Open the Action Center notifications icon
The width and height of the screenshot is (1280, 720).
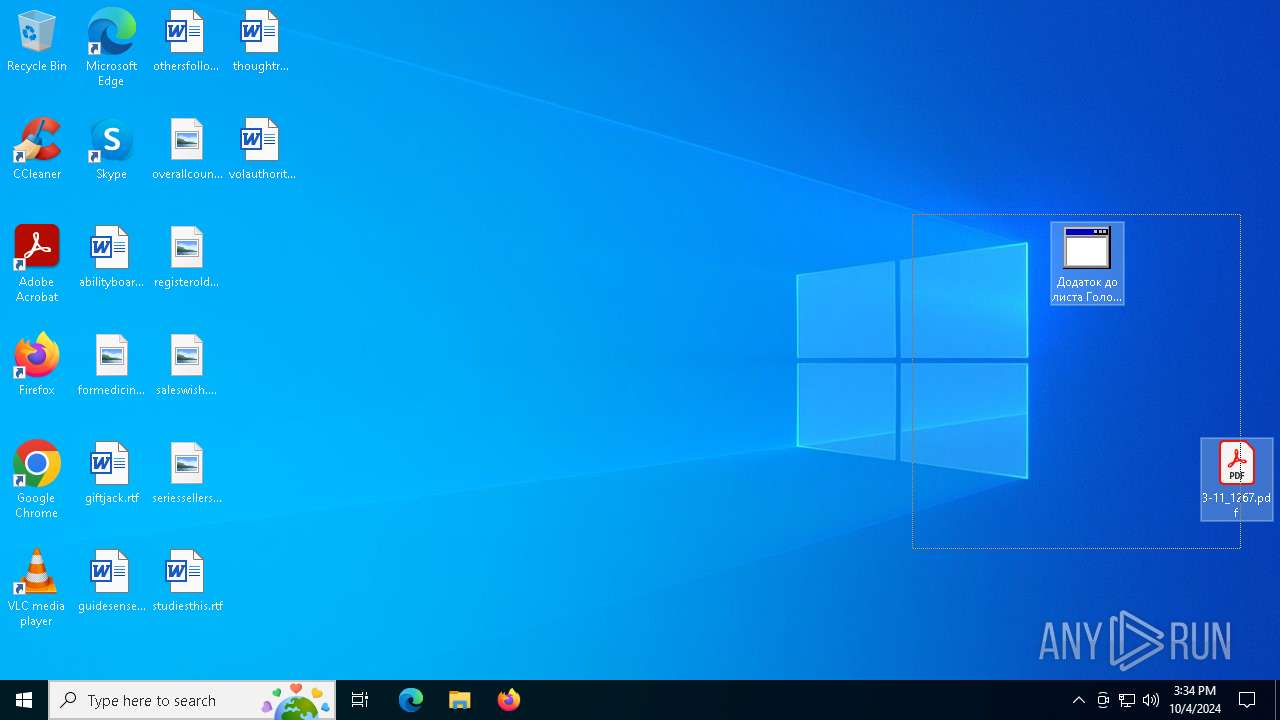coord(1248,700)
